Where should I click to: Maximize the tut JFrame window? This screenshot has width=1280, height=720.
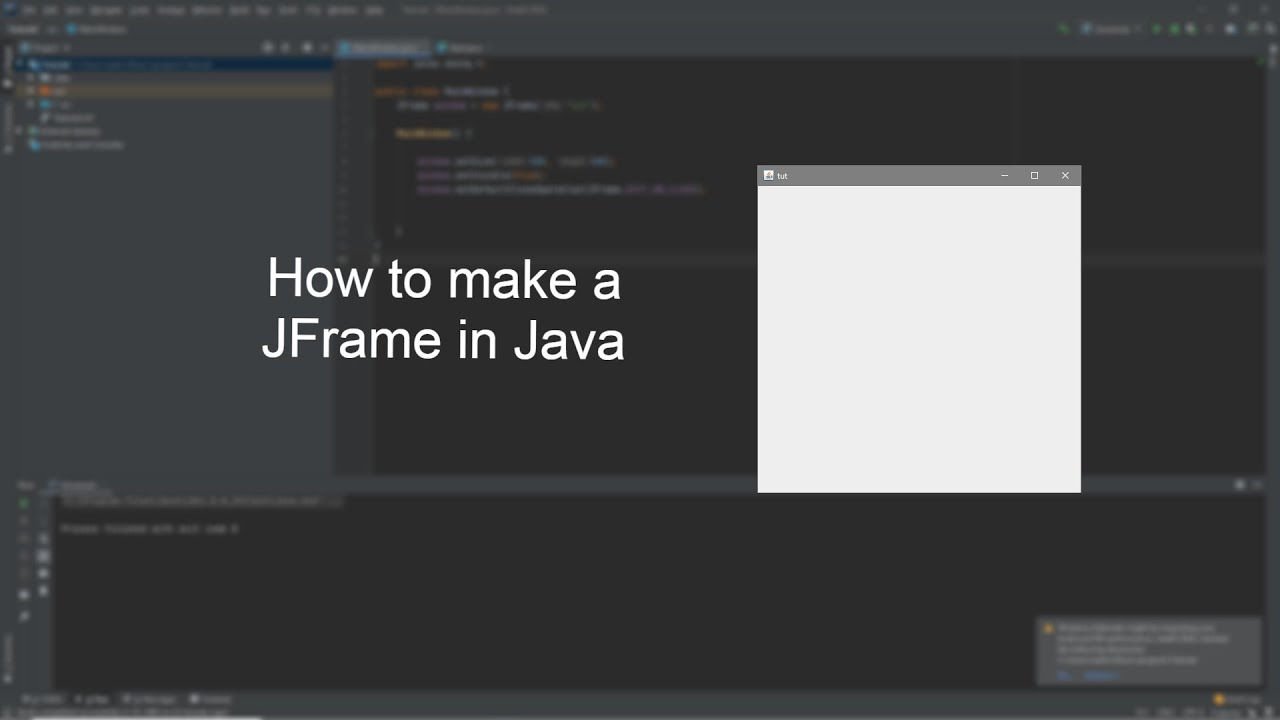click(1034, 176)
